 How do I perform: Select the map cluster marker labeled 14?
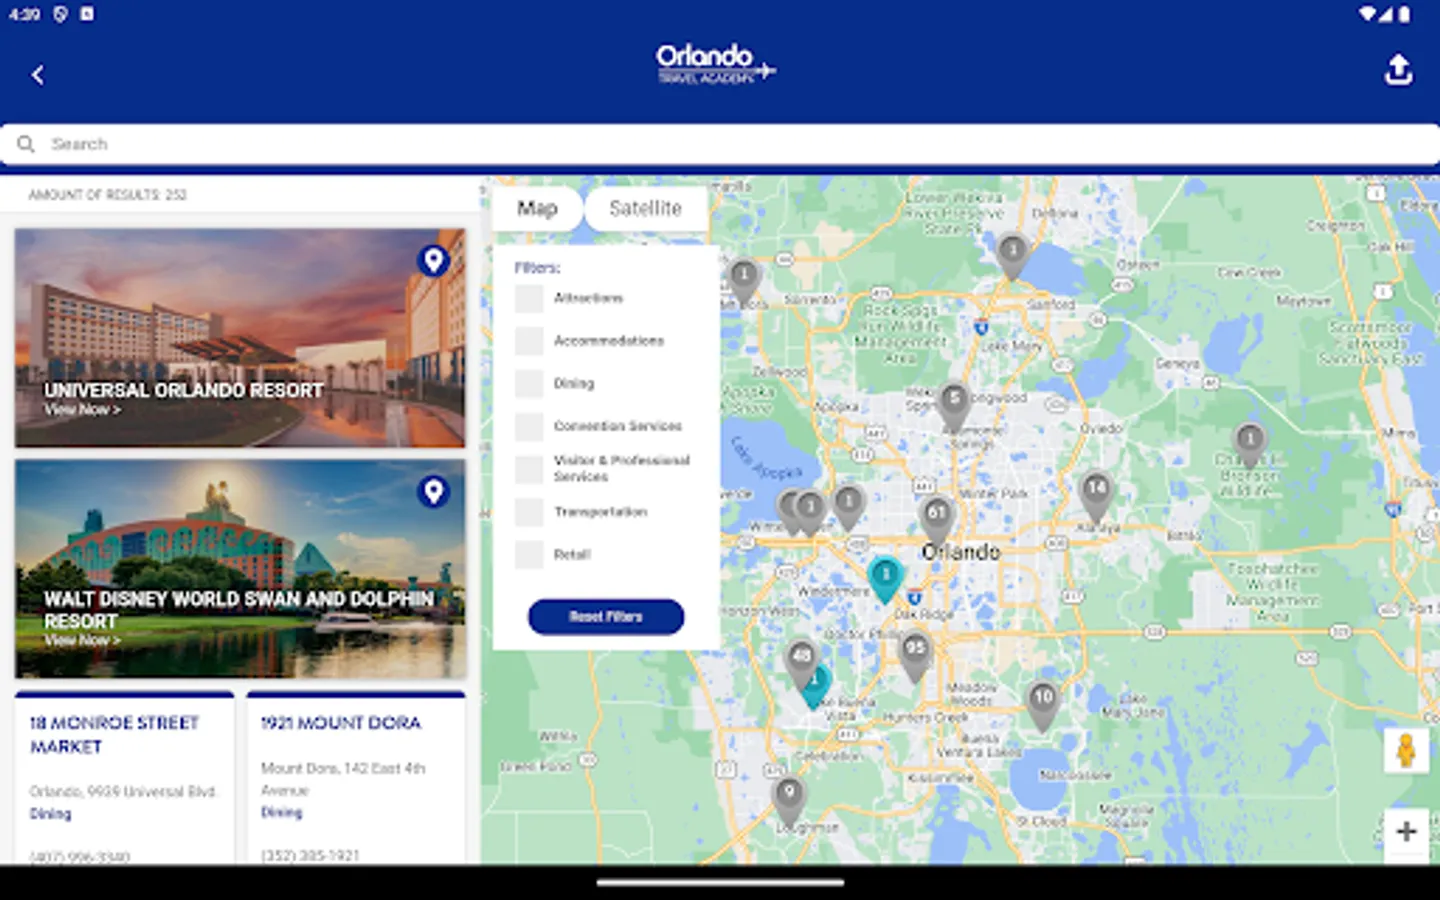(x=1097, y=494)
